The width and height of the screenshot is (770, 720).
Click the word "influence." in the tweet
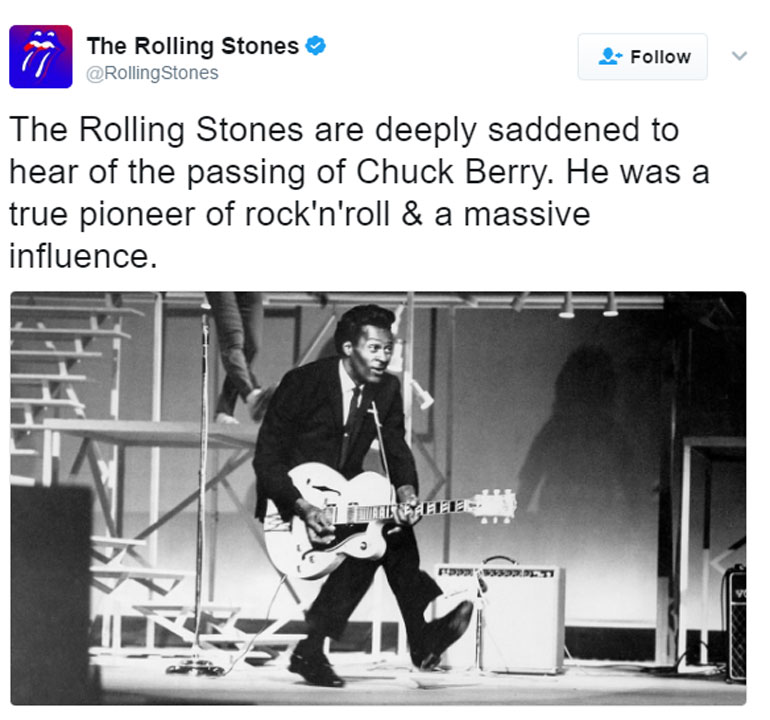(84, 257)
